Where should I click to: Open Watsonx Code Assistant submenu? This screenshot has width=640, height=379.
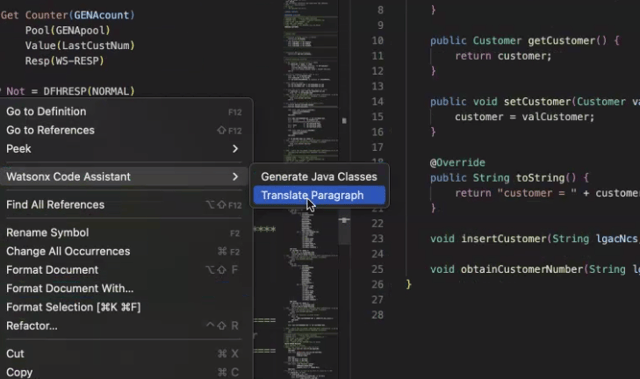point(124,177)
